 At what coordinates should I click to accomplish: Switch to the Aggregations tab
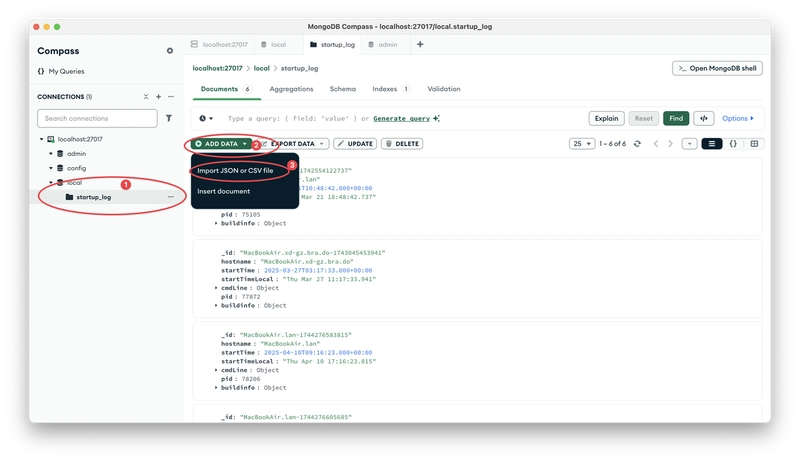coord(291,89)
